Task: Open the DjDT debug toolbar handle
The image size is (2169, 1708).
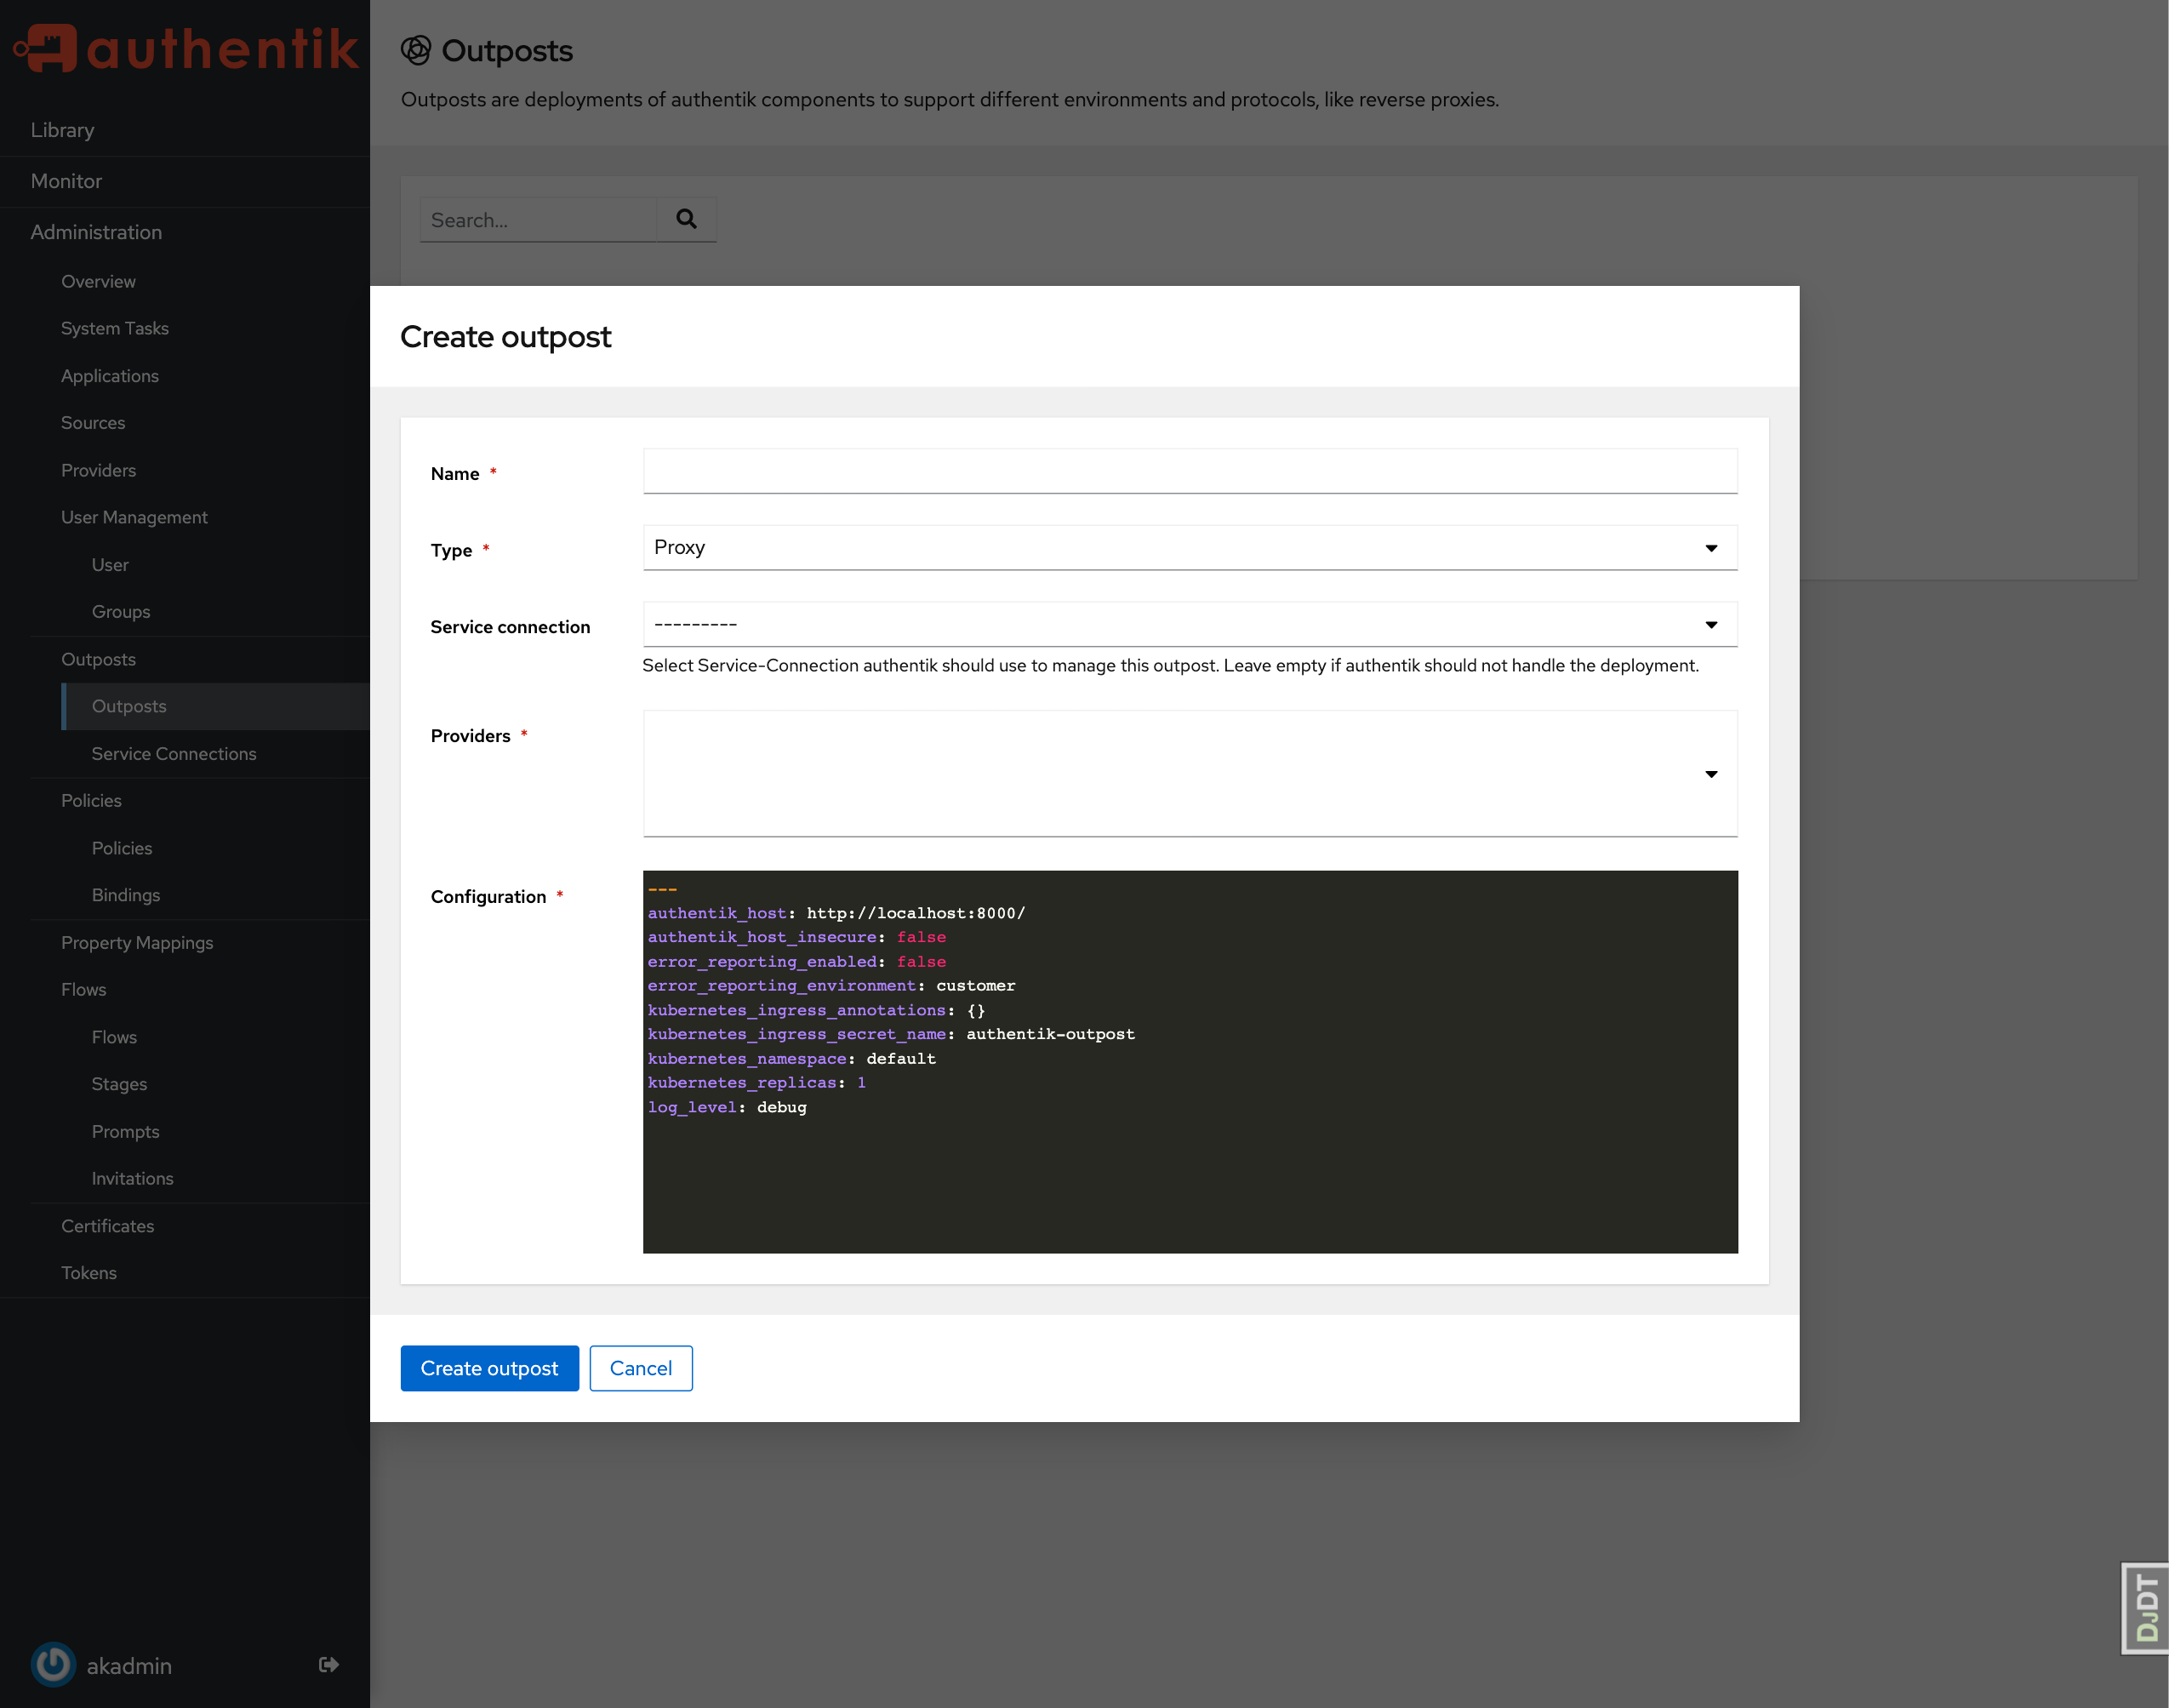Action: coord(2145,1608)
